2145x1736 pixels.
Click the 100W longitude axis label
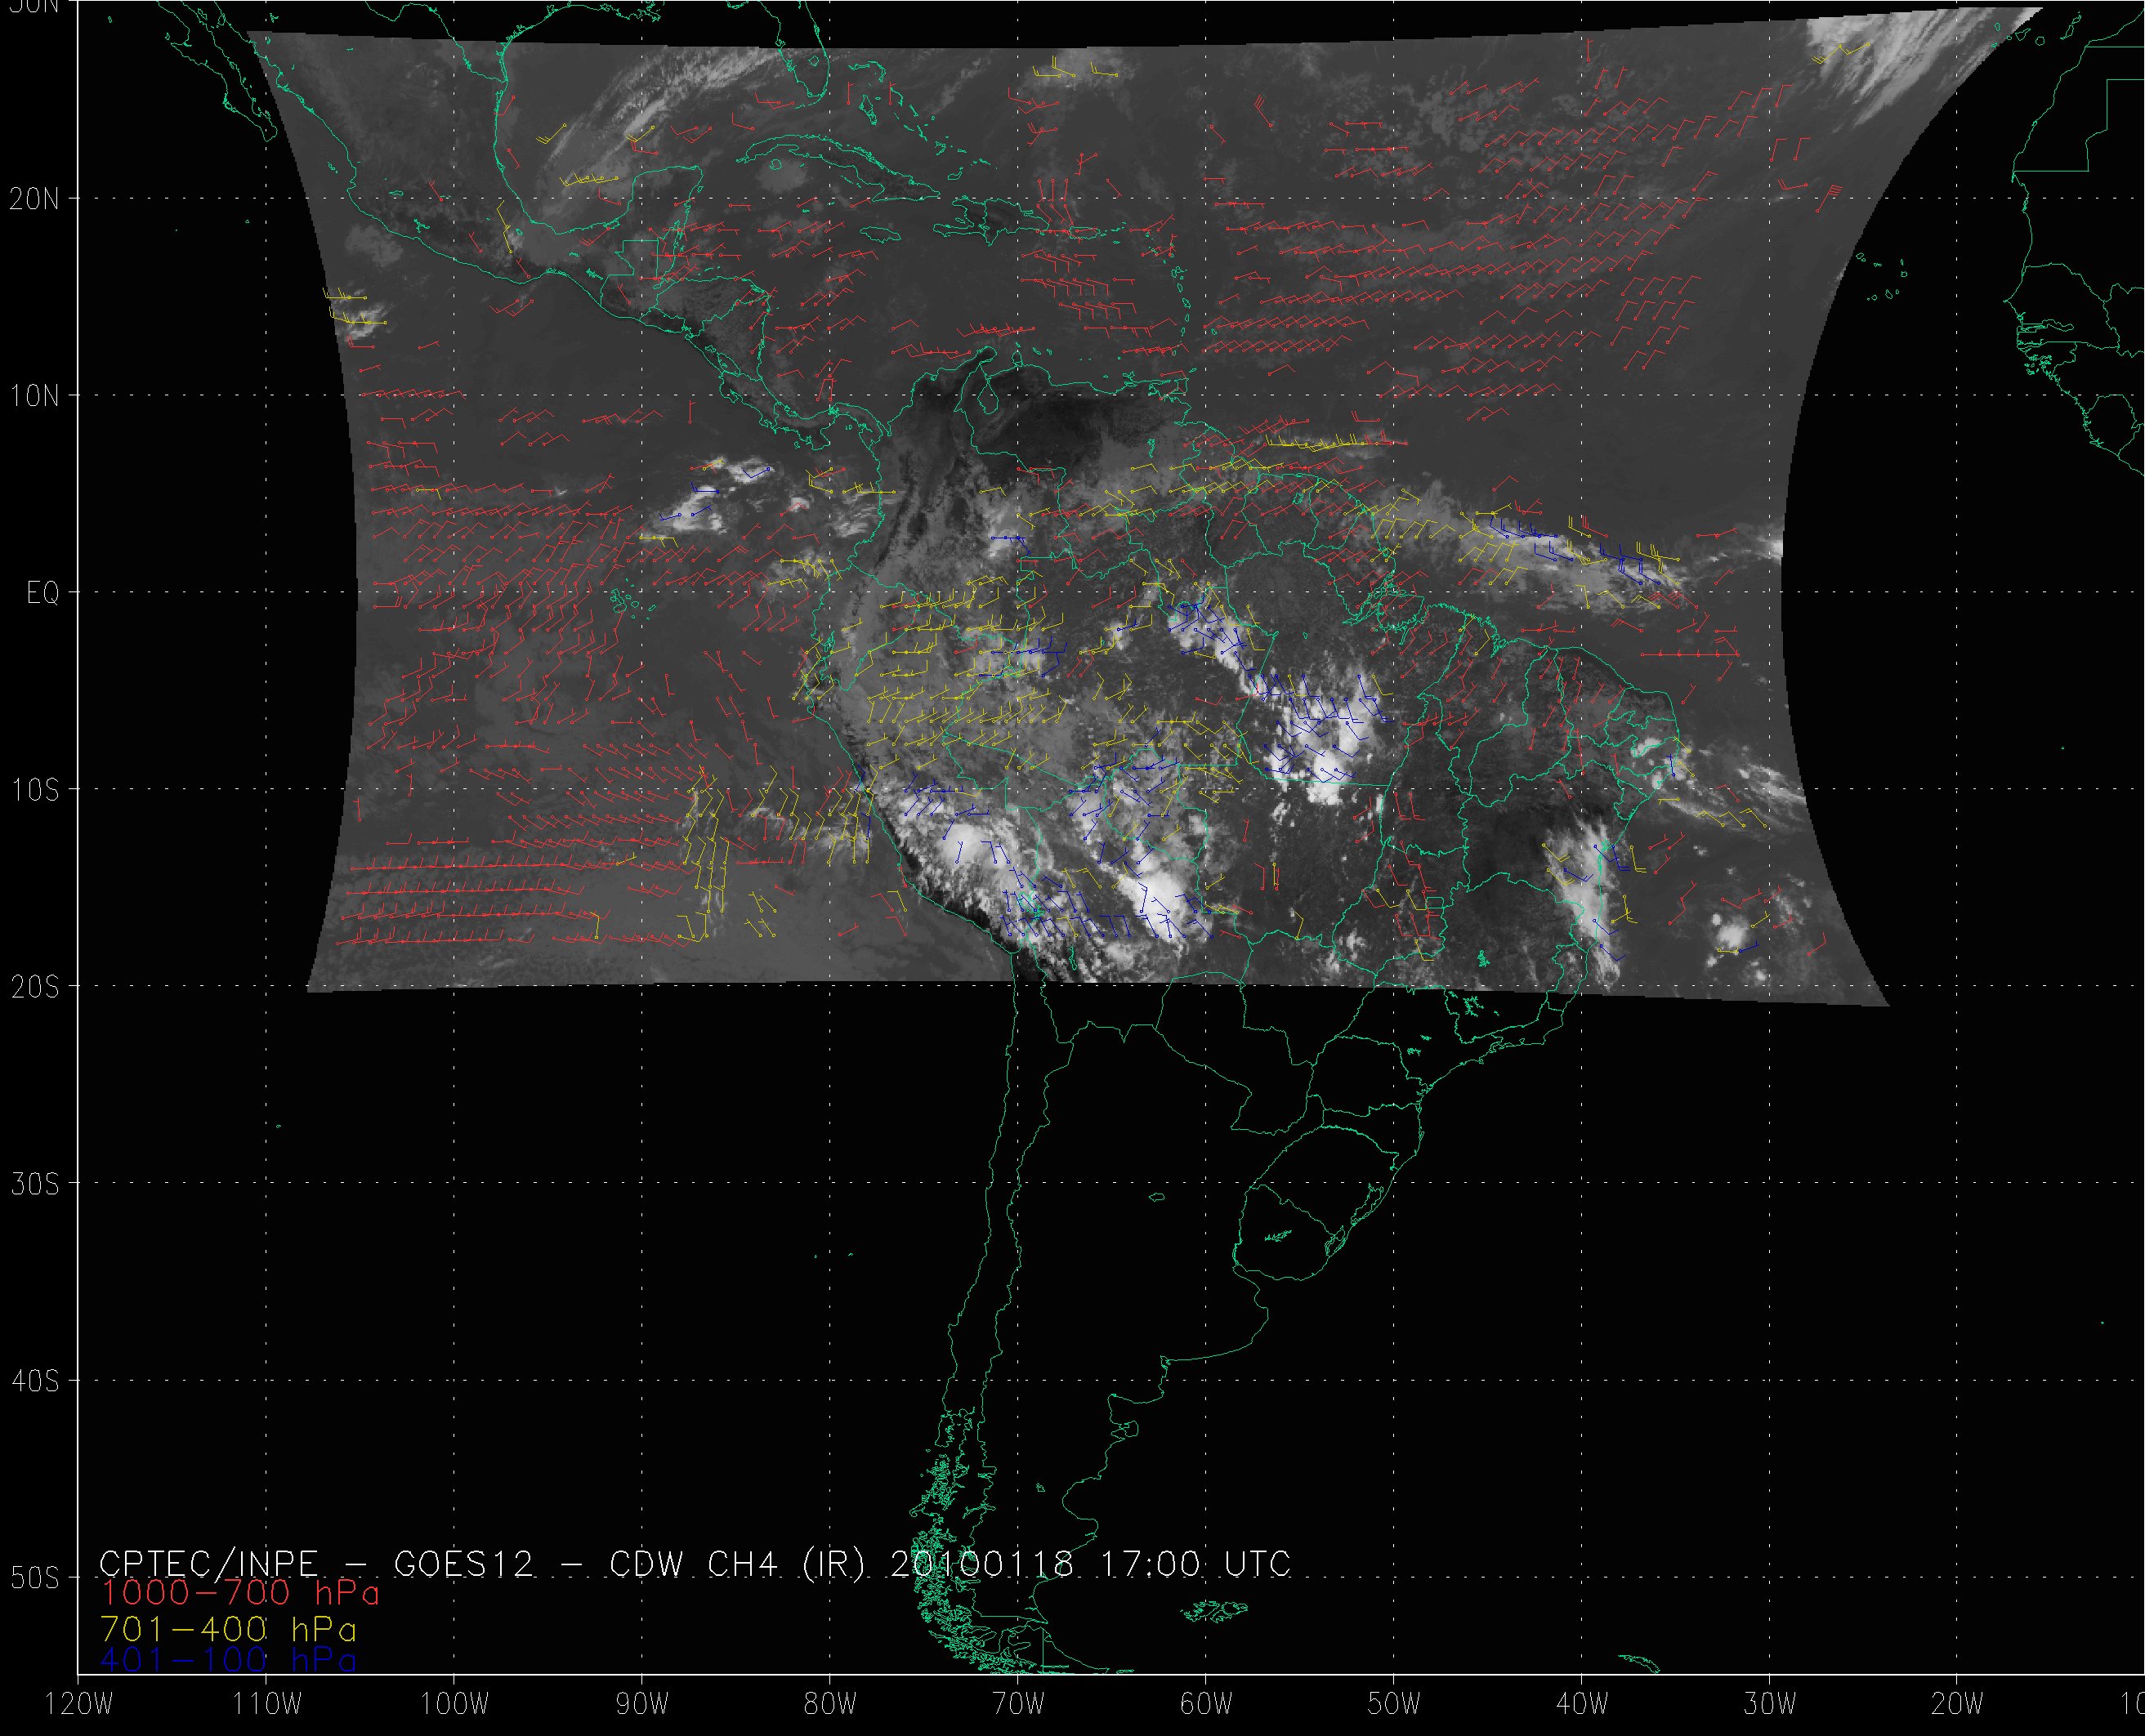tap(454, 1705)
